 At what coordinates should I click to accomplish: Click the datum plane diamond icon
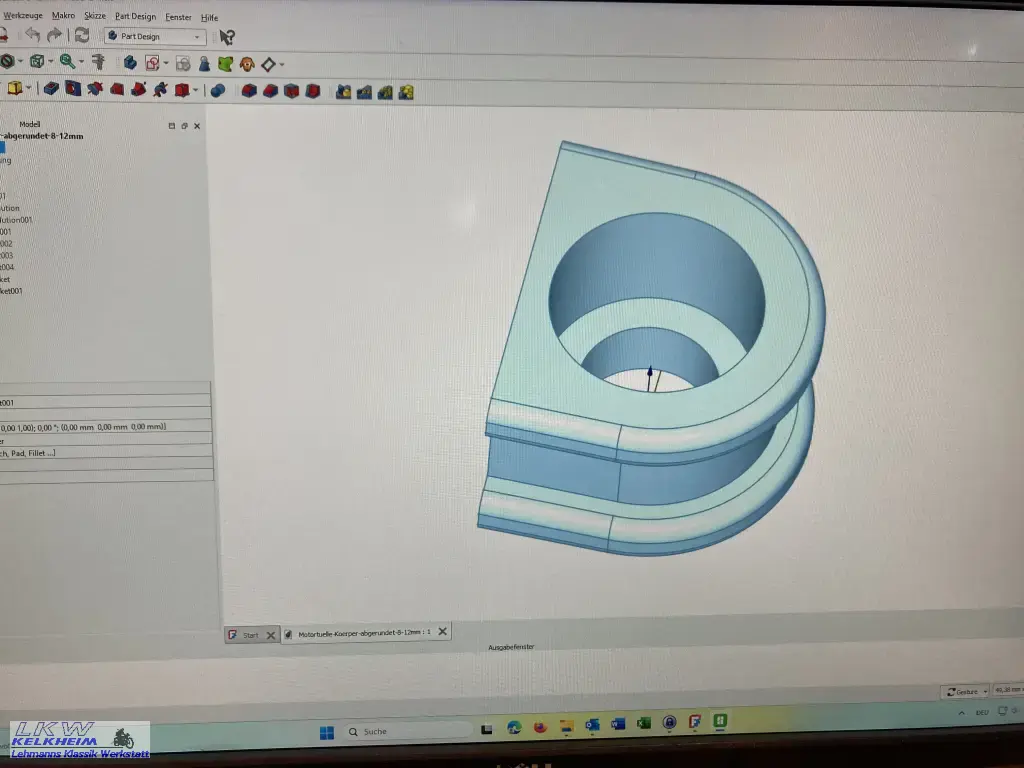268,65
